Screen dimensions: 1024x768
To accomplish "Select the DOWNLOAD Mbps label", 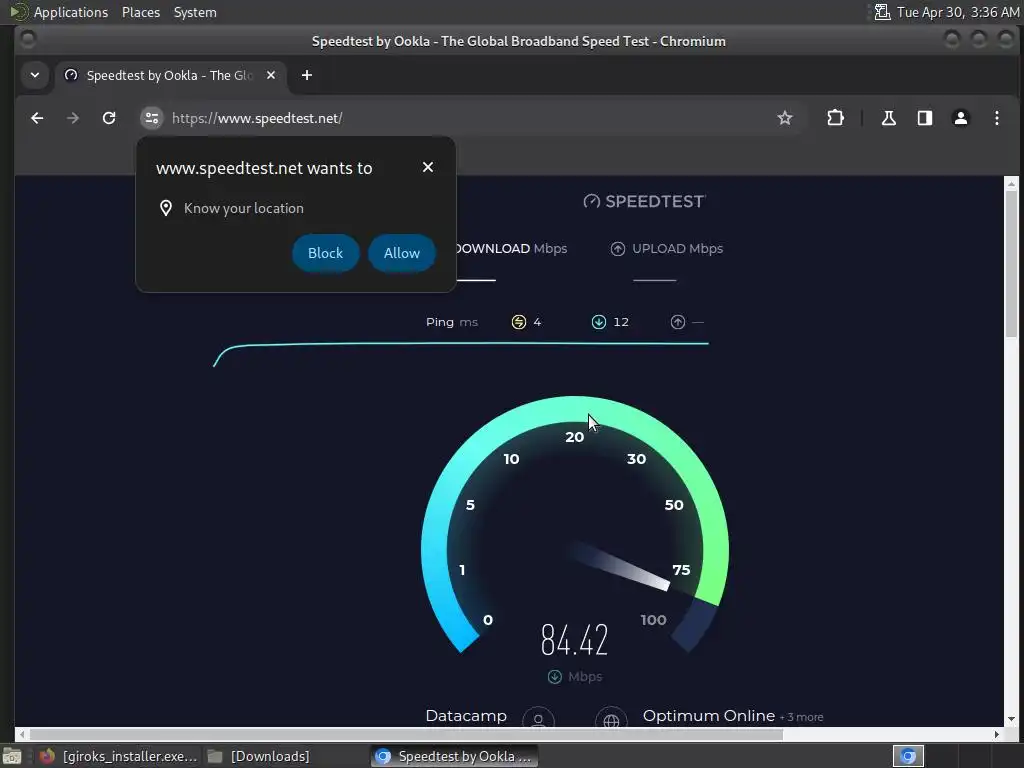I will click(x=511, y=249).
